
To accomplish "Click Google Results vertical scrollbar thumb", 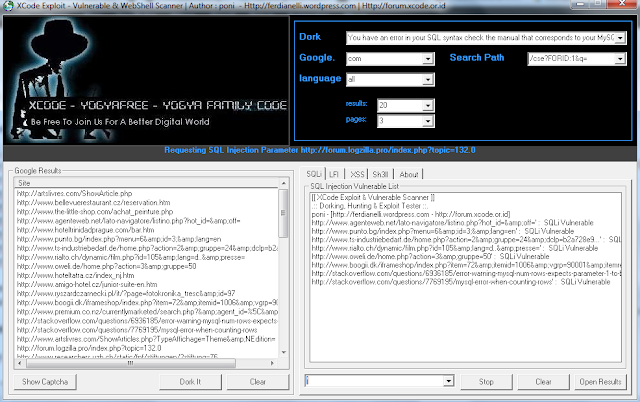I will coord(284,213).
